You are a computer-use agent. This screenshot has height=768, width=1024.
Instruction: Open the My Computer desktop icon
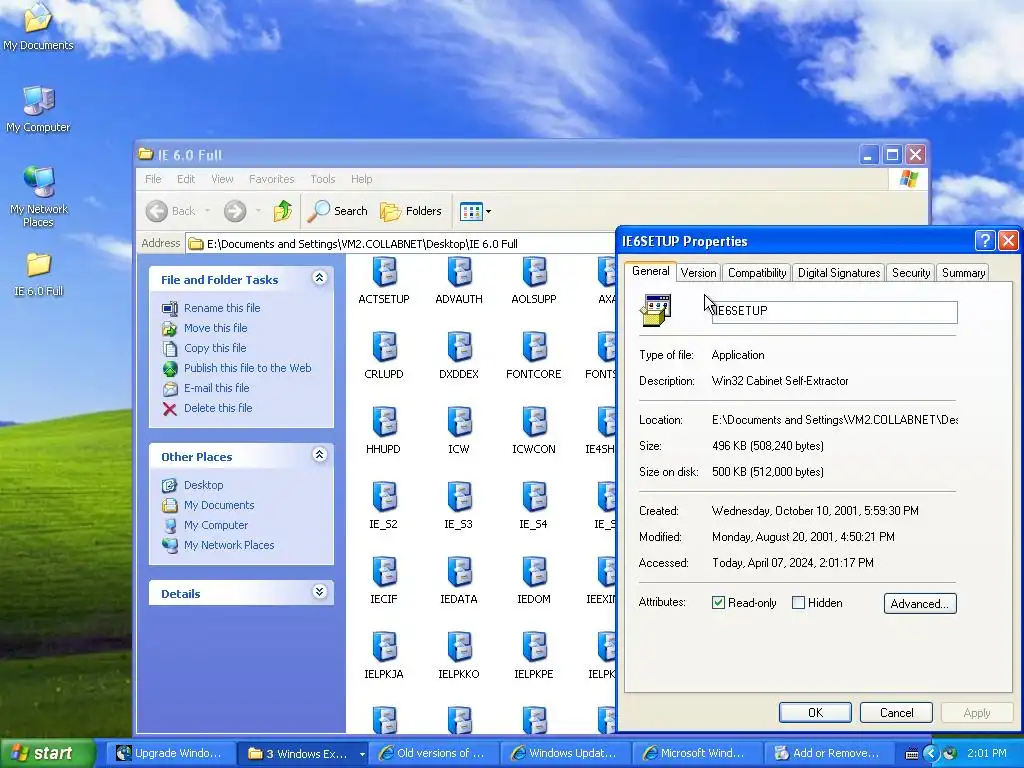38,110
